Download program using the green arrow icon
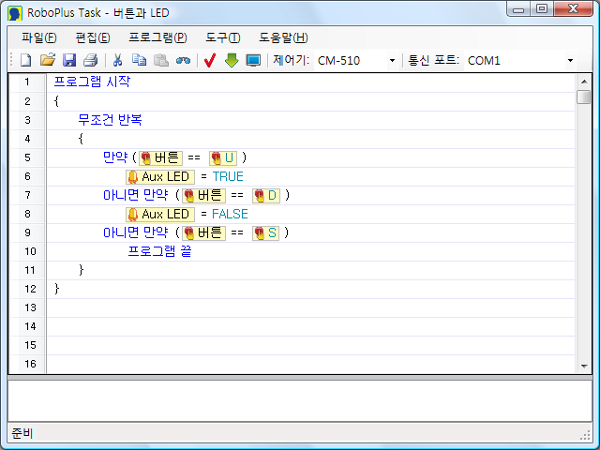The image size is (600, 450). (231, 61)
